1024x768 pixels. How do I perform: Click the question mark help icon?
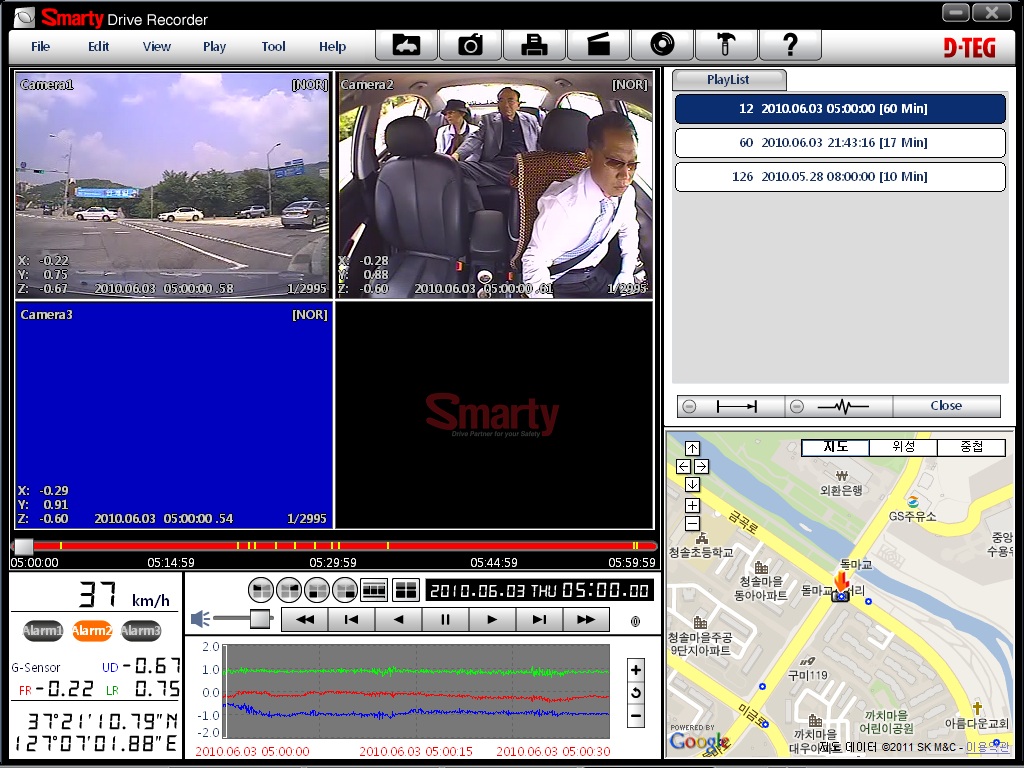click(790, 45)
